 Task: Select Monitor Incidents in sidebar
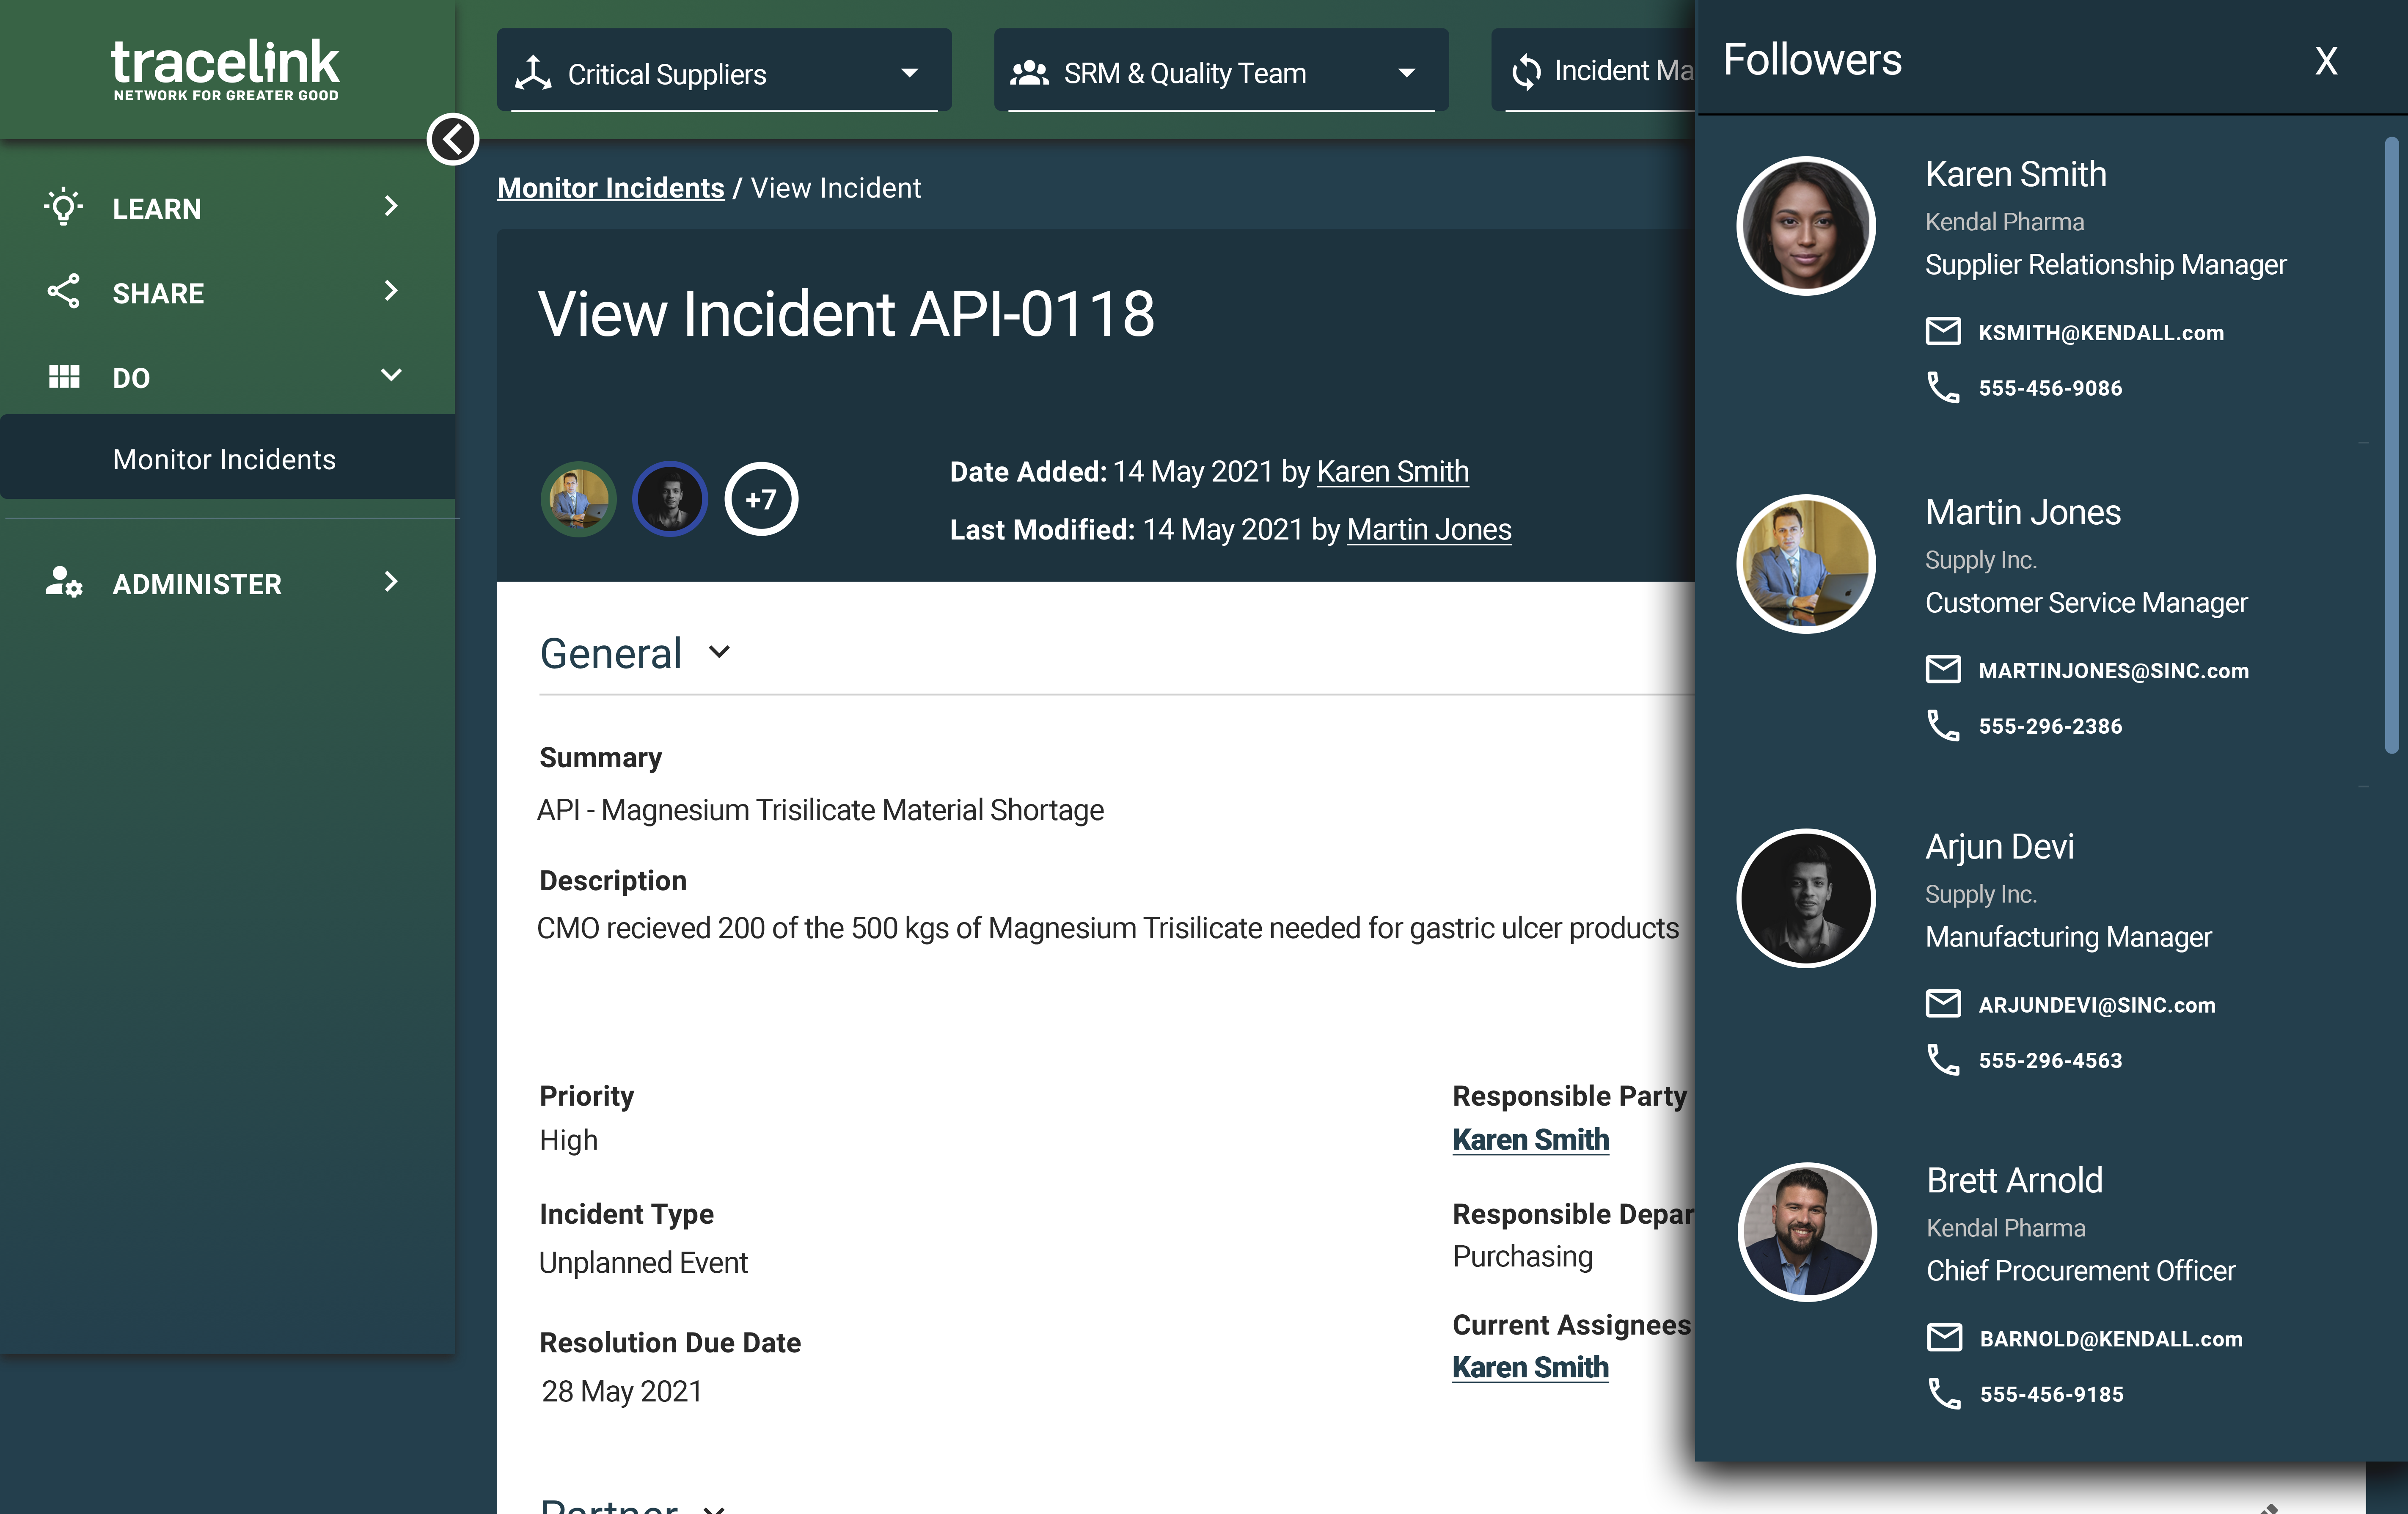(227, 458)
